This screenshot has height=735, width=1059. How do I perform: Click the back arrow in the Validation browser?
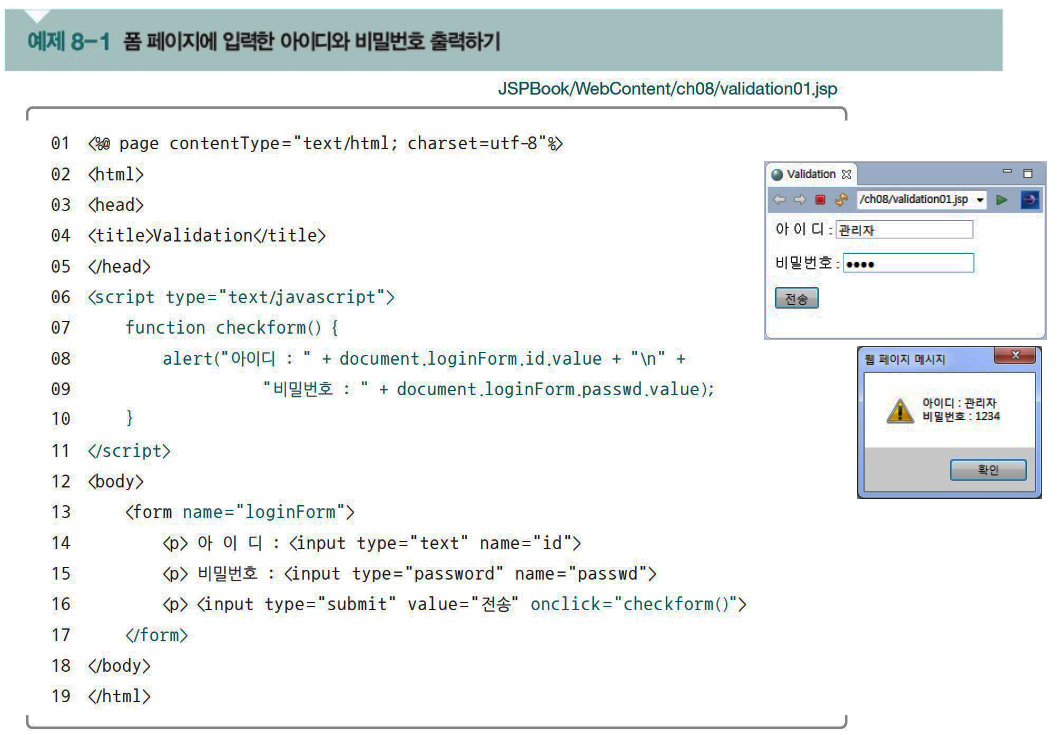pyautogui.click(x=779, y=199)
